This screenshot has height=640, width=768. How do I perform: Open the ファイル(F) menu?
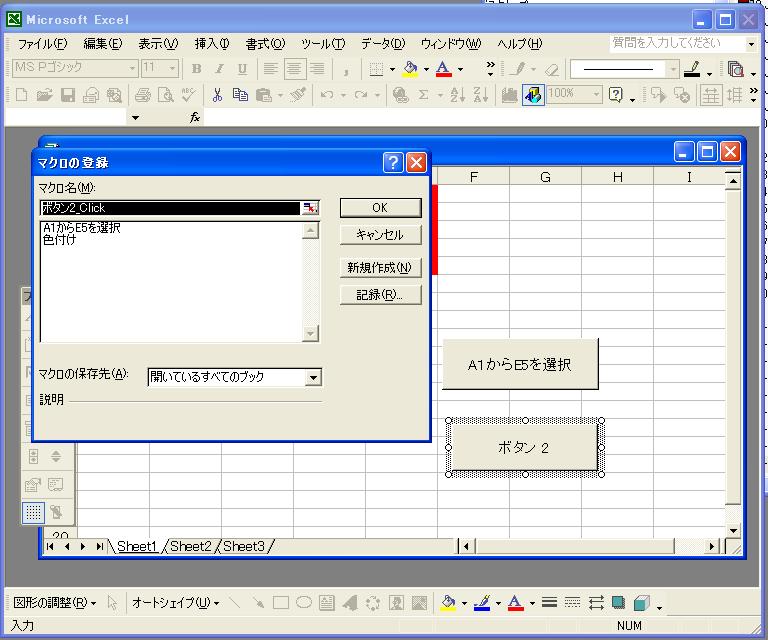coord(43,44)
